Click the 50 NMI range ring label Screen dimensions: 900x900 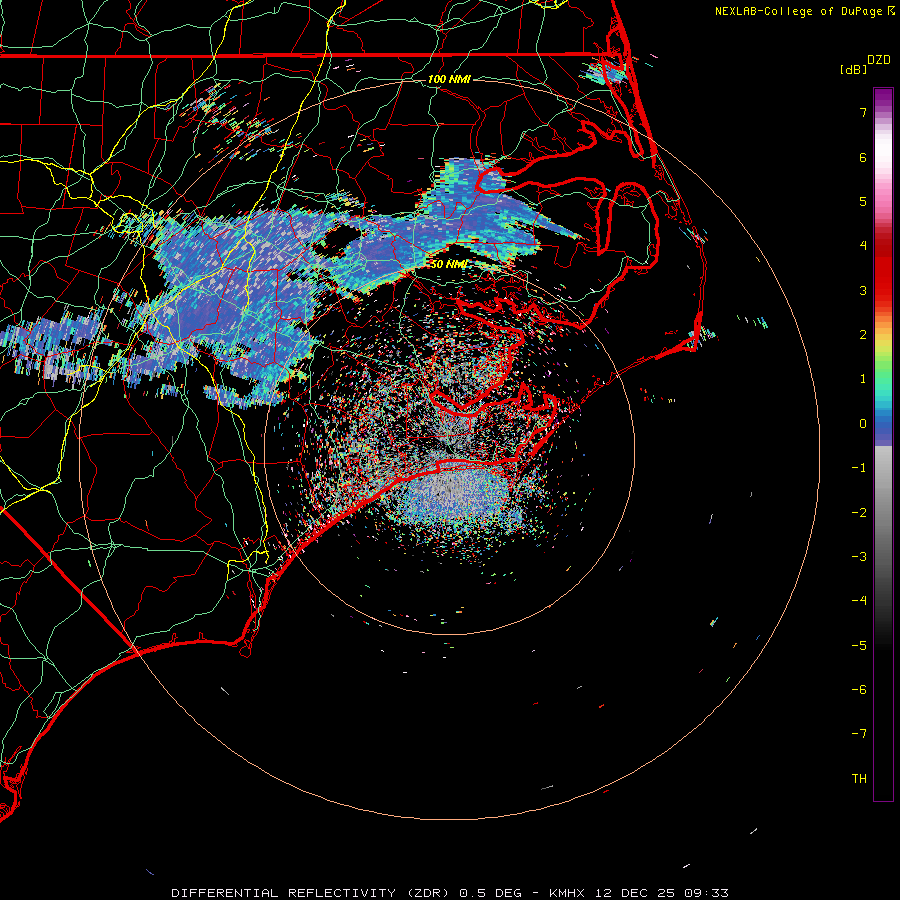449,264
